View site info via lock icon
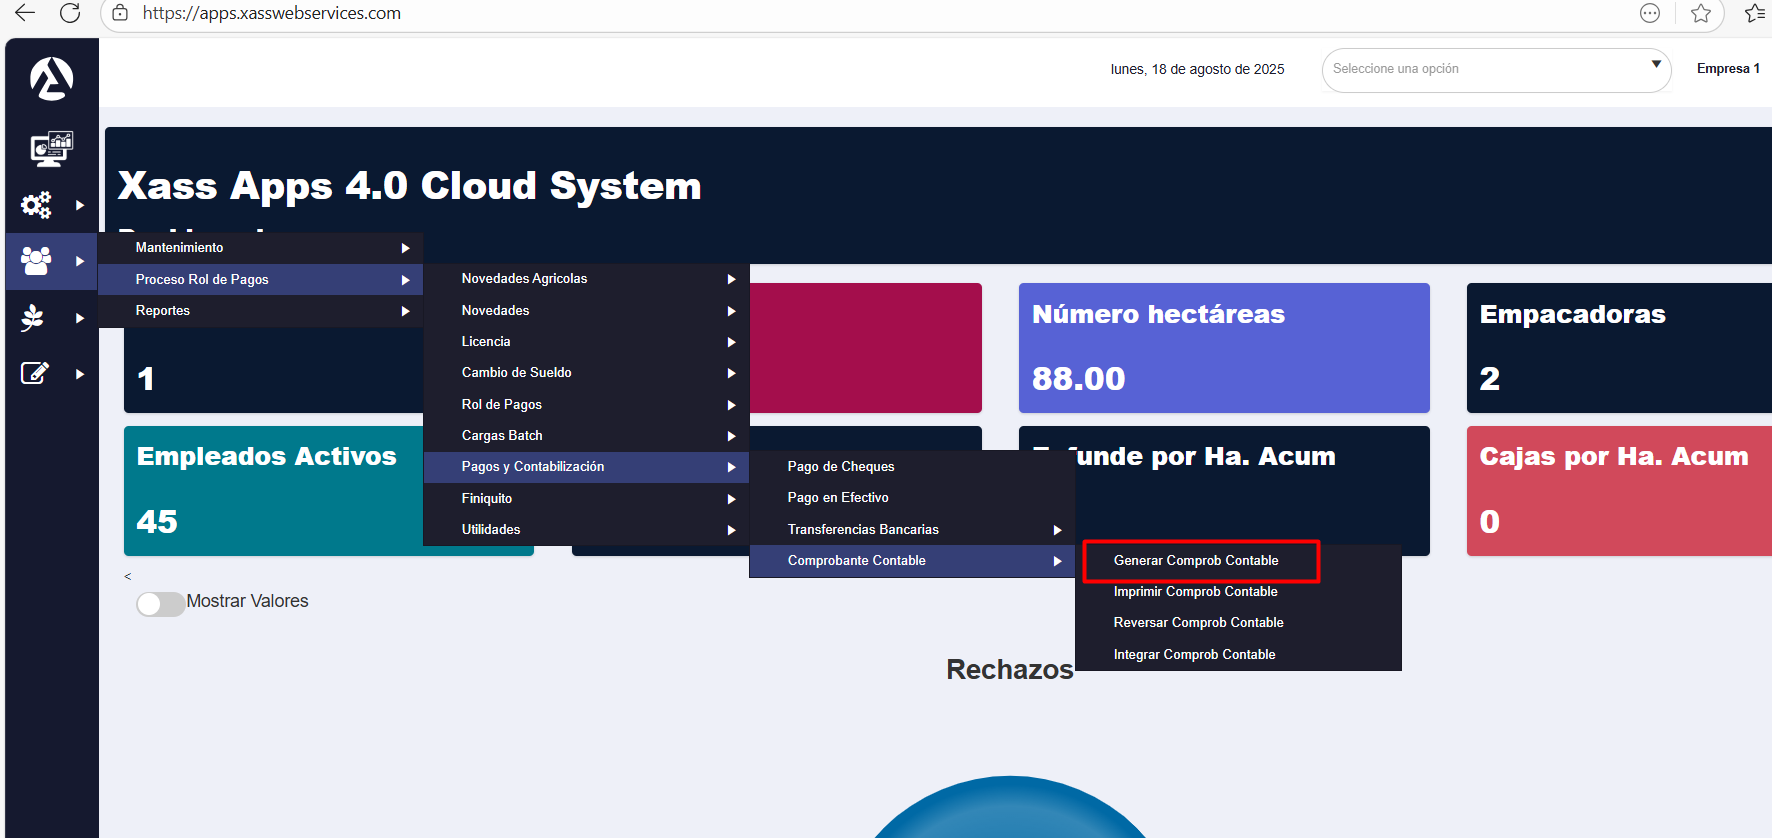This screenshot has height=838, width=1772. click(120, 13)
